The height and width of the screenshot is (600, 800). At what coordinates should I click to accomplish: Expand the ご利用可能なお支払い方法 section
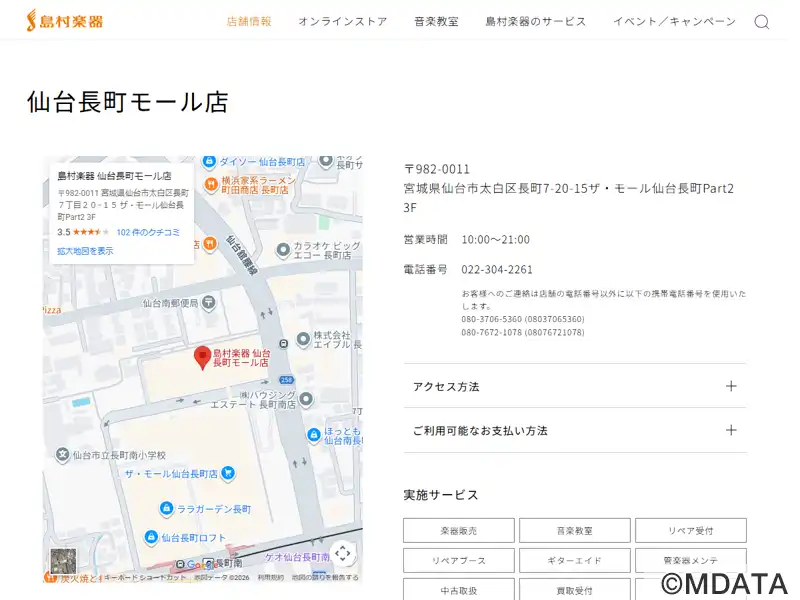(574, 430)
